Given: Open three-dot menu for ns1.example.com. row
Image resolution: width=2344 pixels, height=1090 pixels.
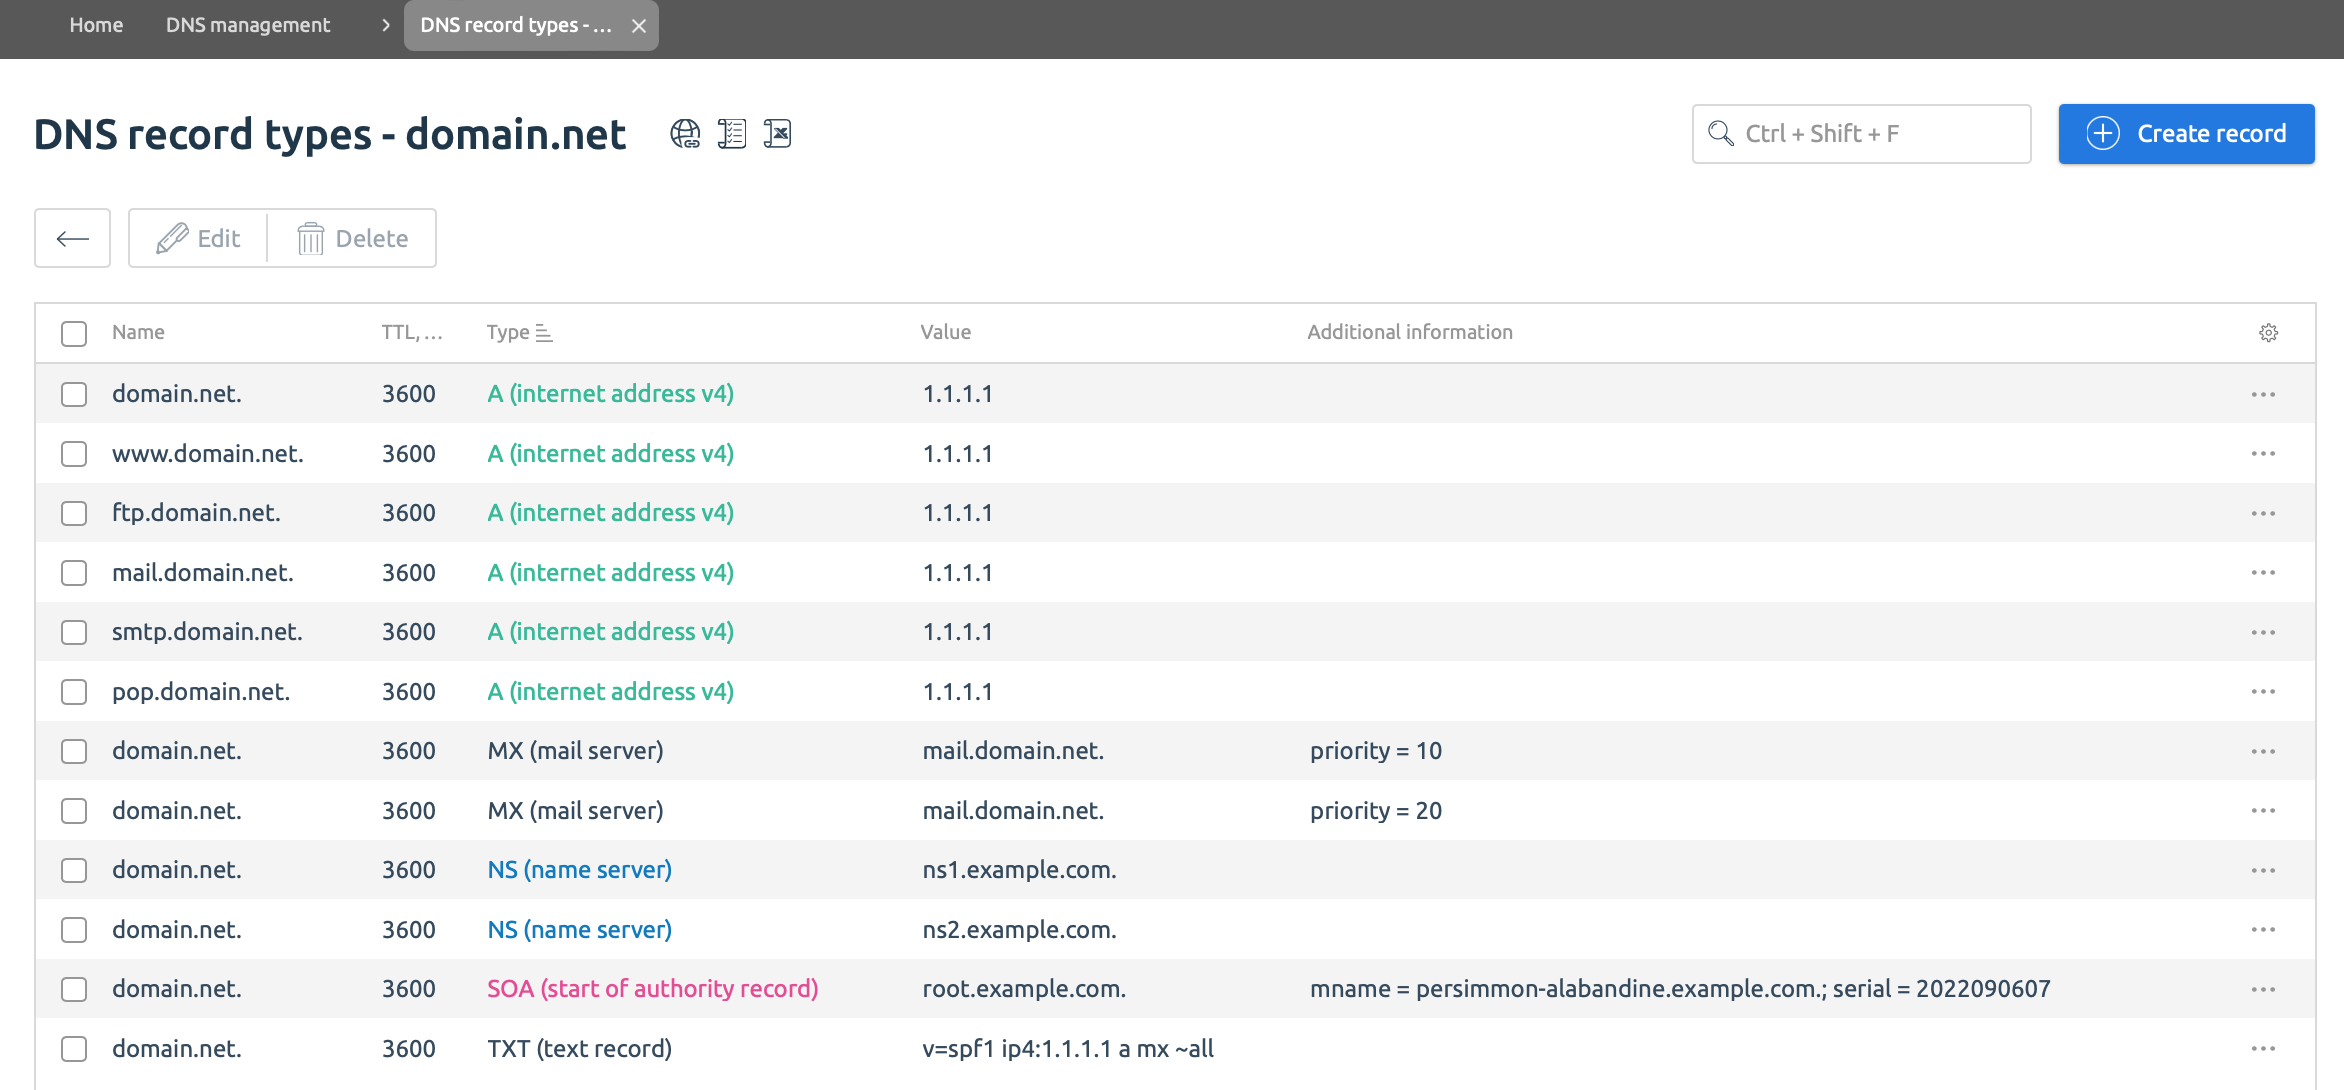Looking at the screenshot, I should [2263, 870].
